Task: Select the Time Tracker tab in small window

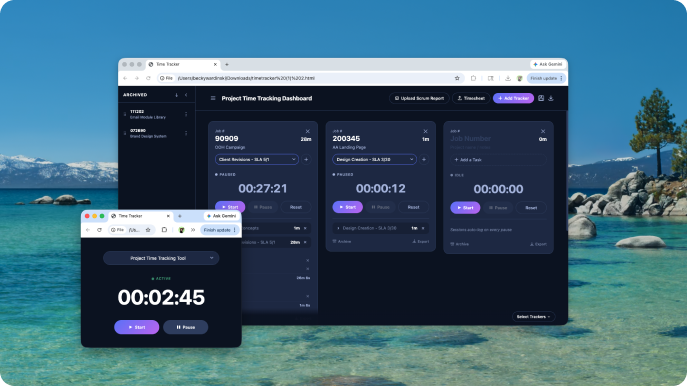Action: pos(140,216)
